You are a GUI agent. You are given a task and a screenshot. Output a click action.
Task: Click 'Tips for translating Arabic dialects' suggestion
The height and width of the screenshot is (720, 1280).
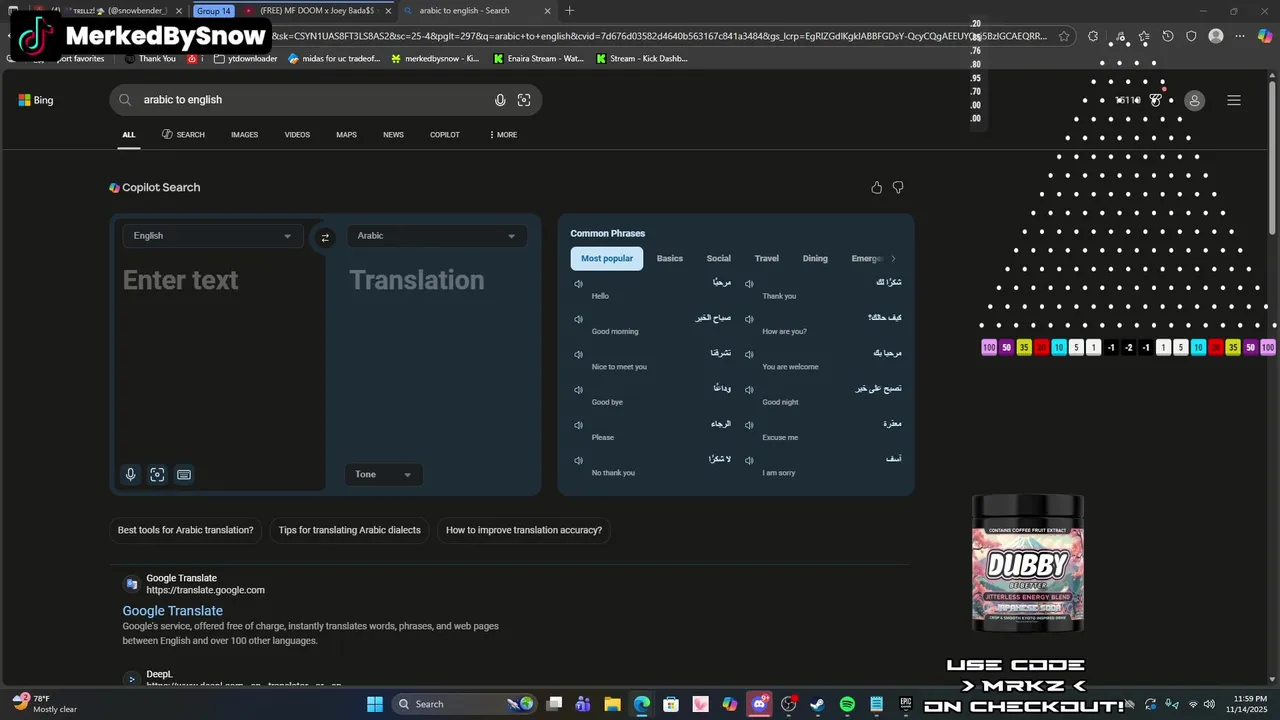pyautogui.click(x=349, y=530)
